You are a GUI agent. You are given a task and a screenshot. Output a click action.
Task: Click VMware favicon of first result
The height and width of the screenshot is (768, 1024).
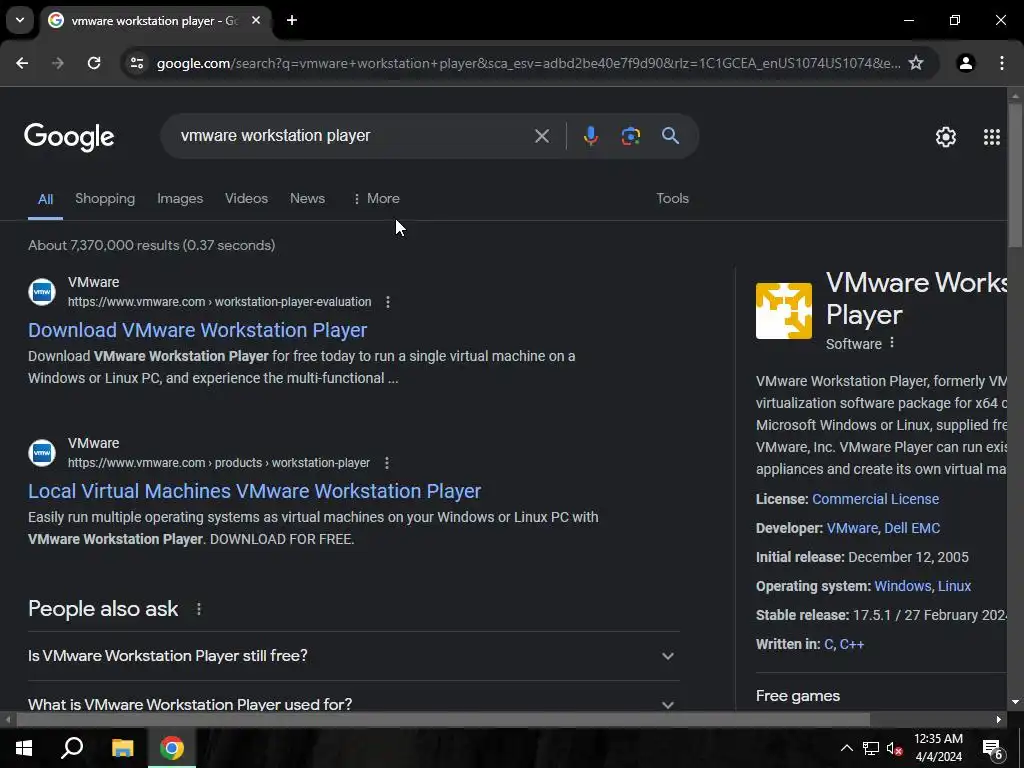click(x=42, y=291)
